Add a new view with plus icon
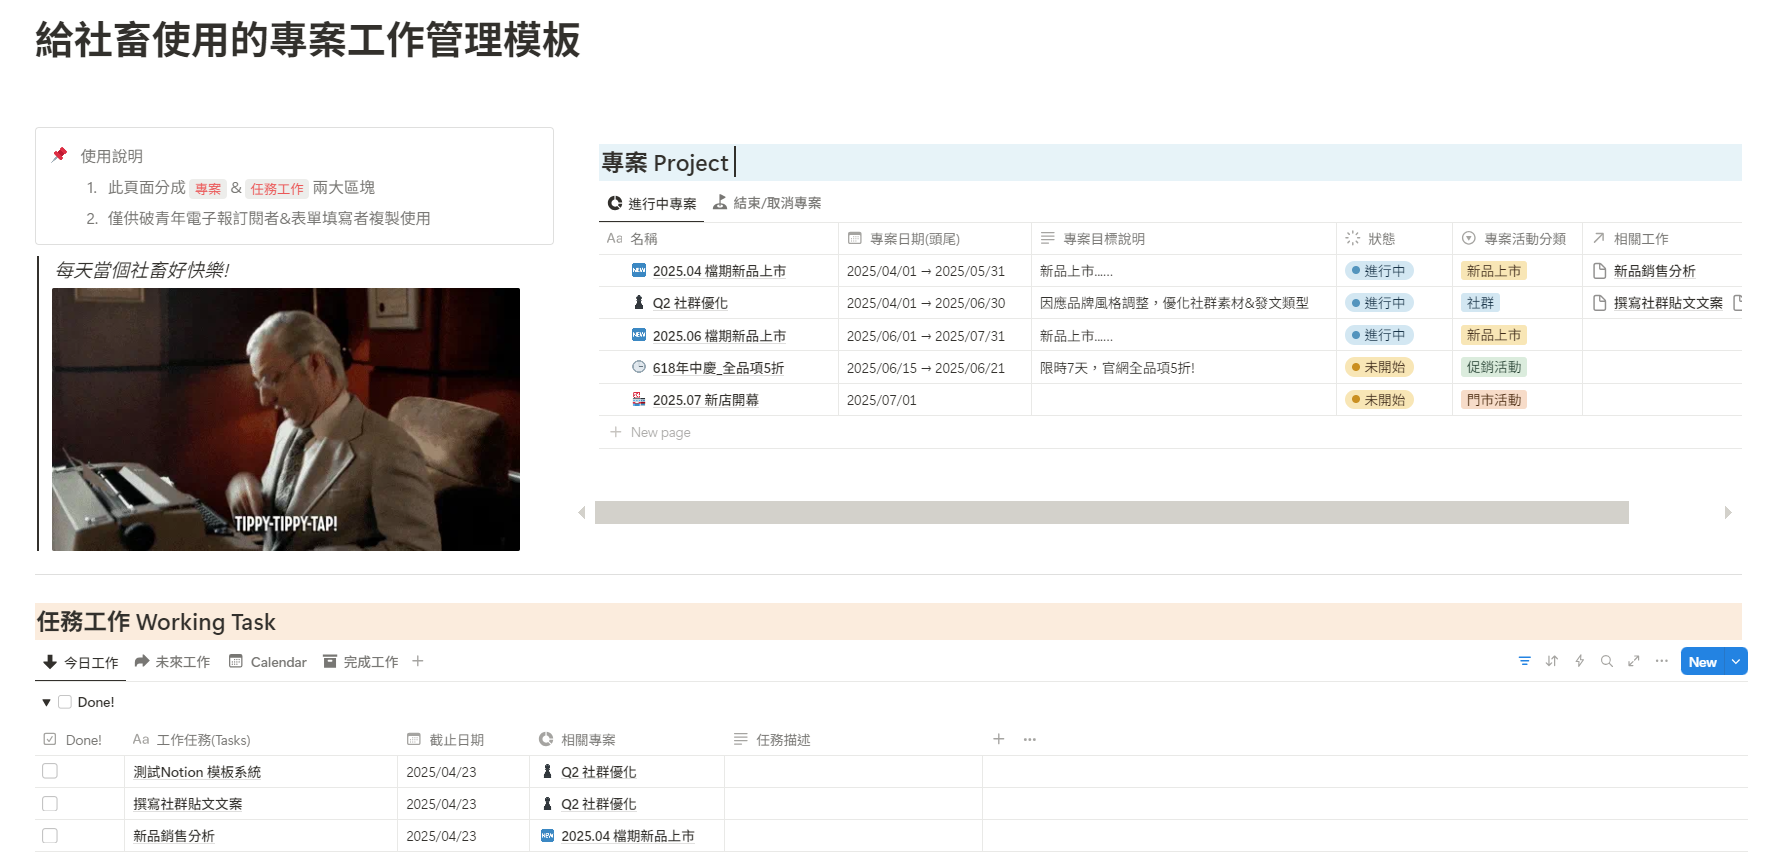This screenshot has width=1778, height=859. coord(418,661)
